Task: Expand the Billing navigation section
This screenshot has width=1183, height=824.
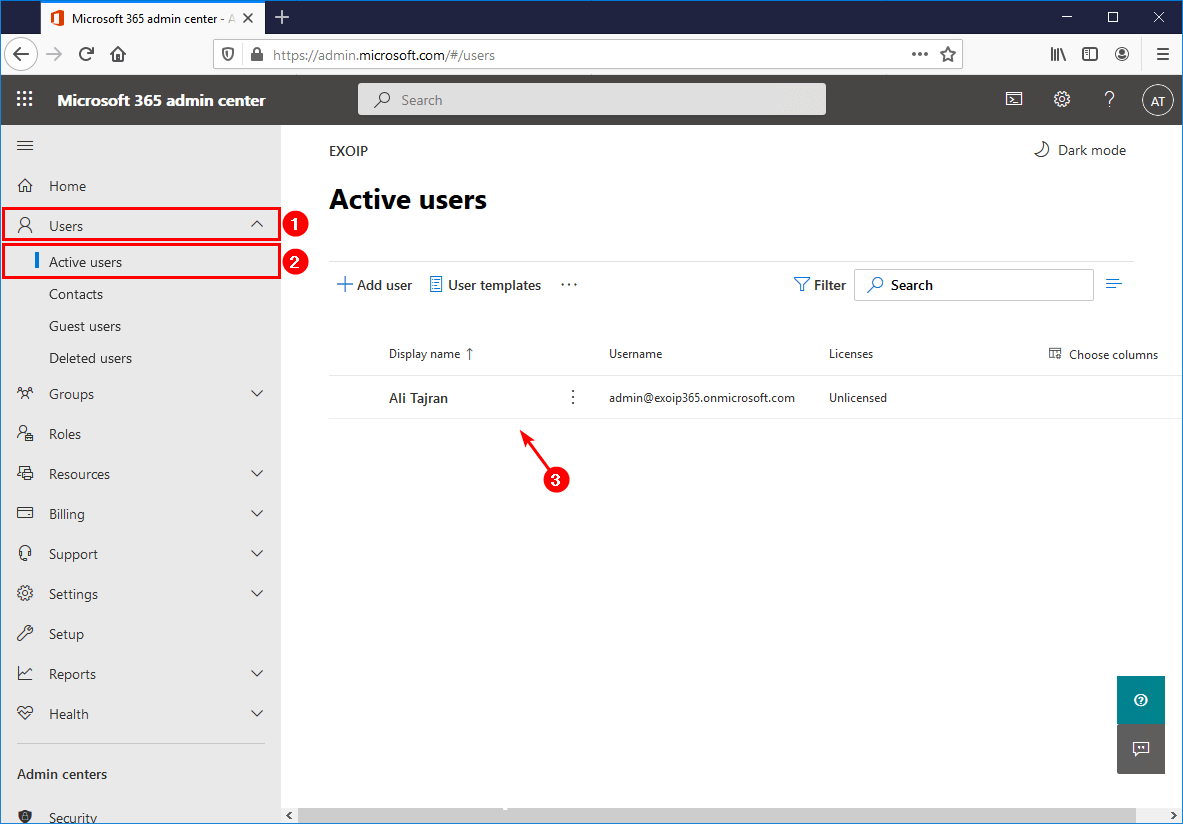Action: [x=257, y=514]
